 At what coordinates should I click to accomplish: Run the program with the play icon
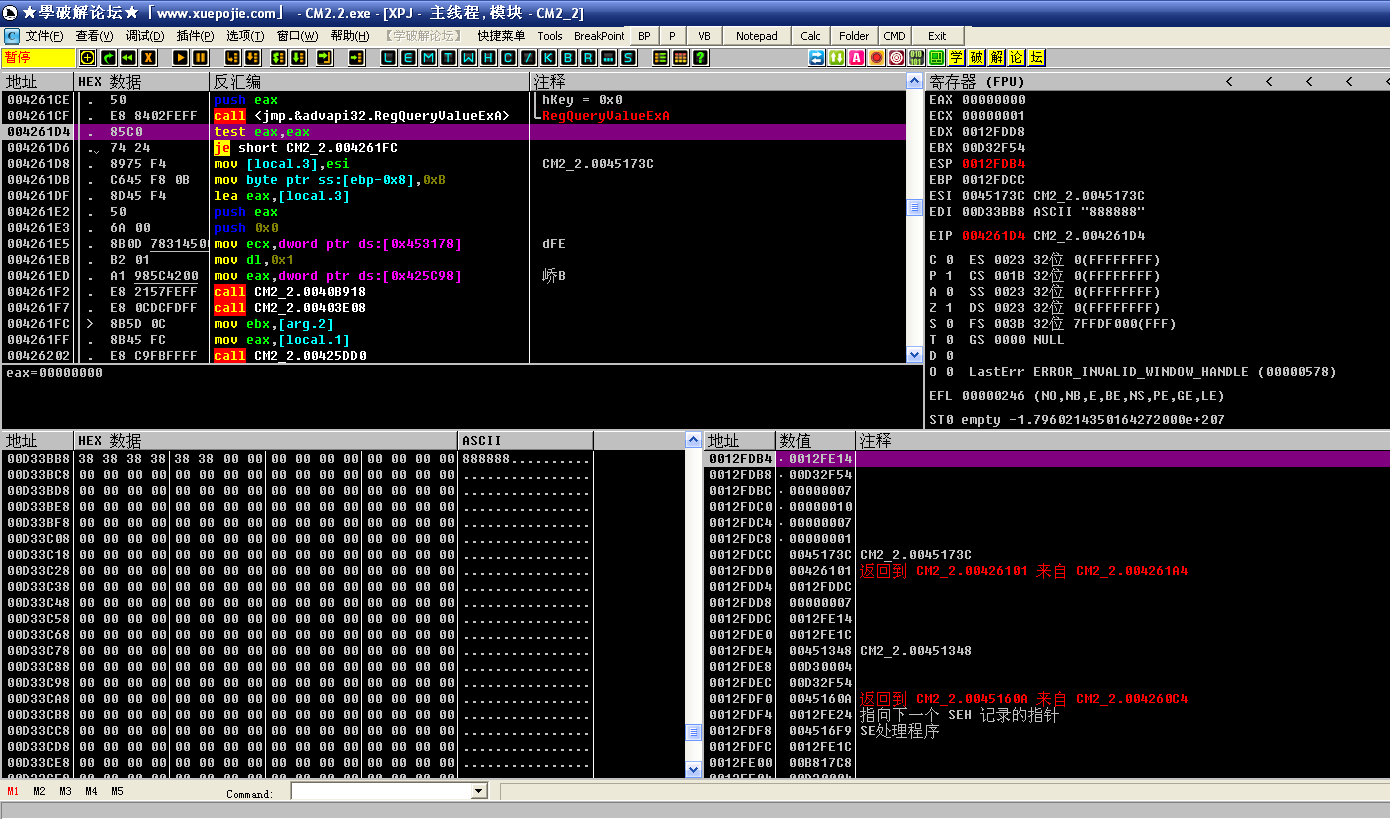(x=180, y=58)
